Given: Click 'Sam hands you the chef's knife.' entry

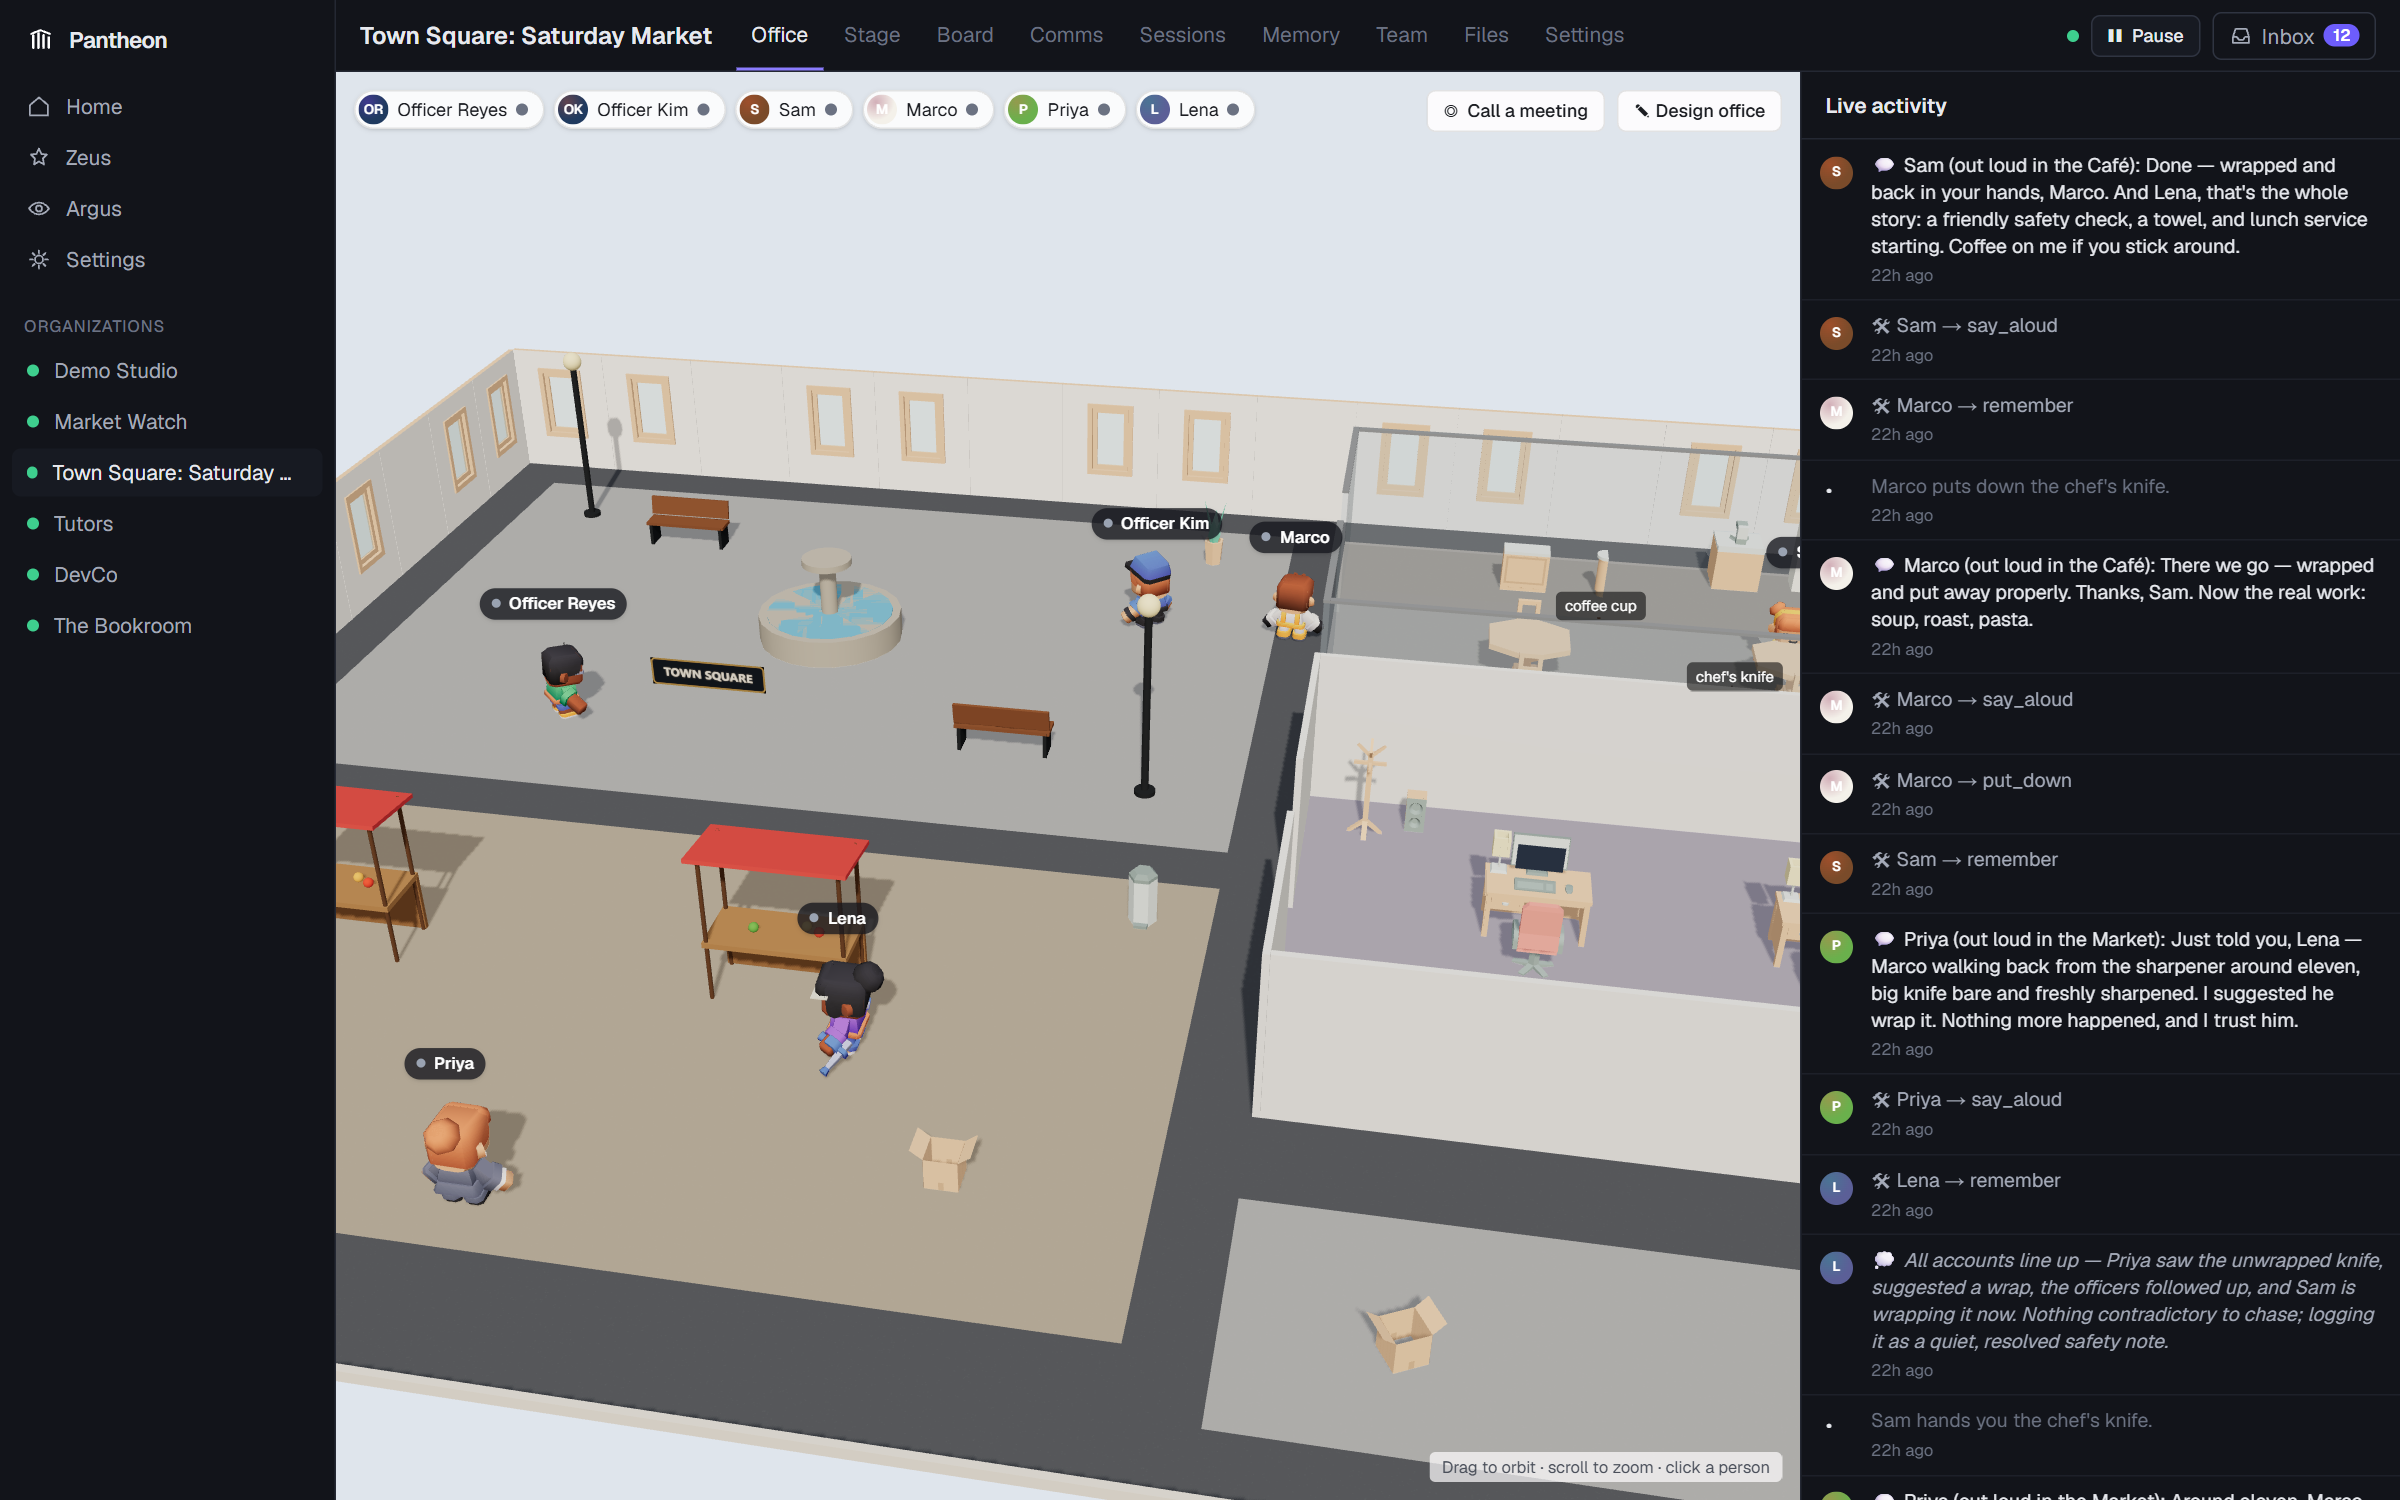Looking at the screenshot, I should tap(2100, 1434).
